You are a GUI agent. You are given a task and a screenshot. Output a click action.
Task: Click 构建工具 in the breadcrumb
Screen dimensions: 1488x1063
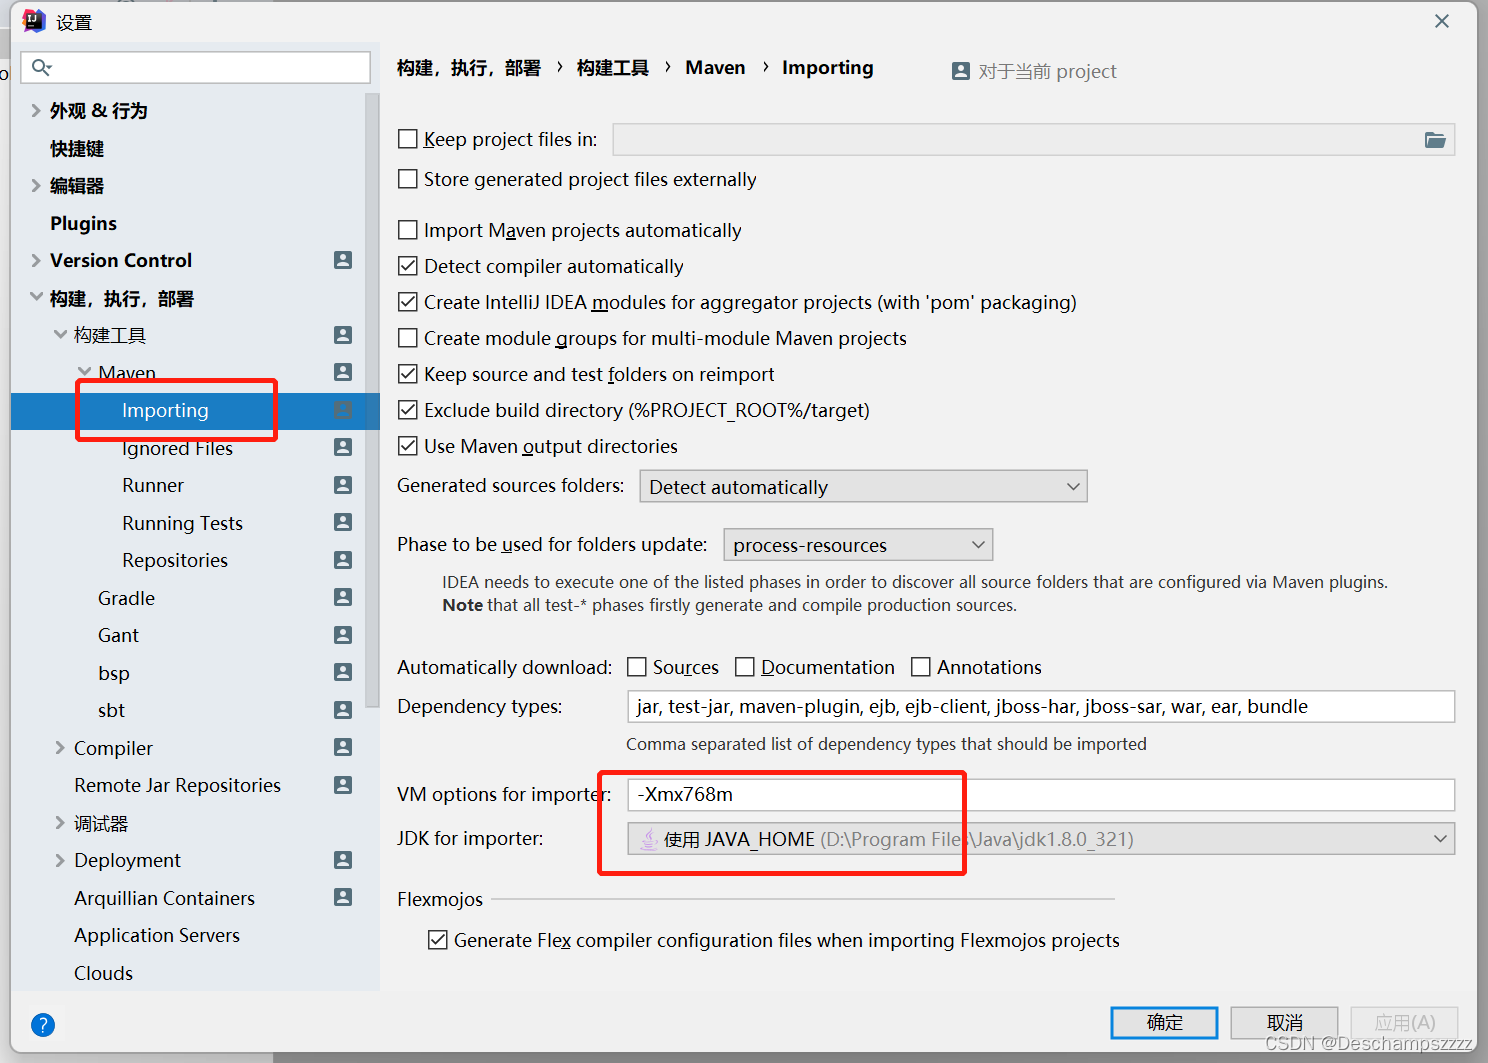click(x=613, y=67)
